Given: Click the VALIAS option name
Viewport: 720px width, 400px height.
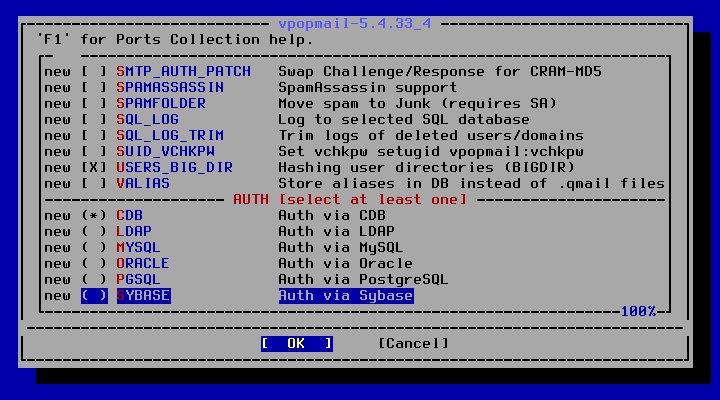Looking at the screenshot, I should click(x=143, y=184).
